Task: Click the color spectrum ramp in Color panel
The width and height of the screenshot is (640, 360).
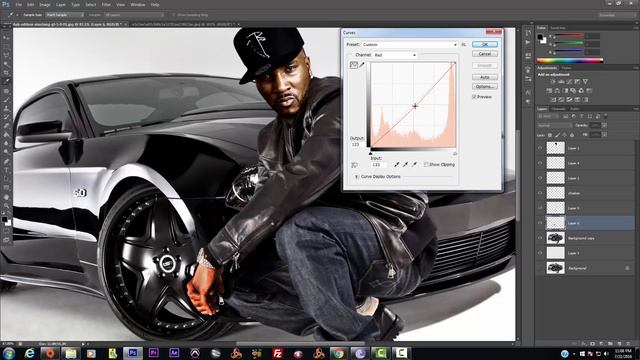Action: 570,61
